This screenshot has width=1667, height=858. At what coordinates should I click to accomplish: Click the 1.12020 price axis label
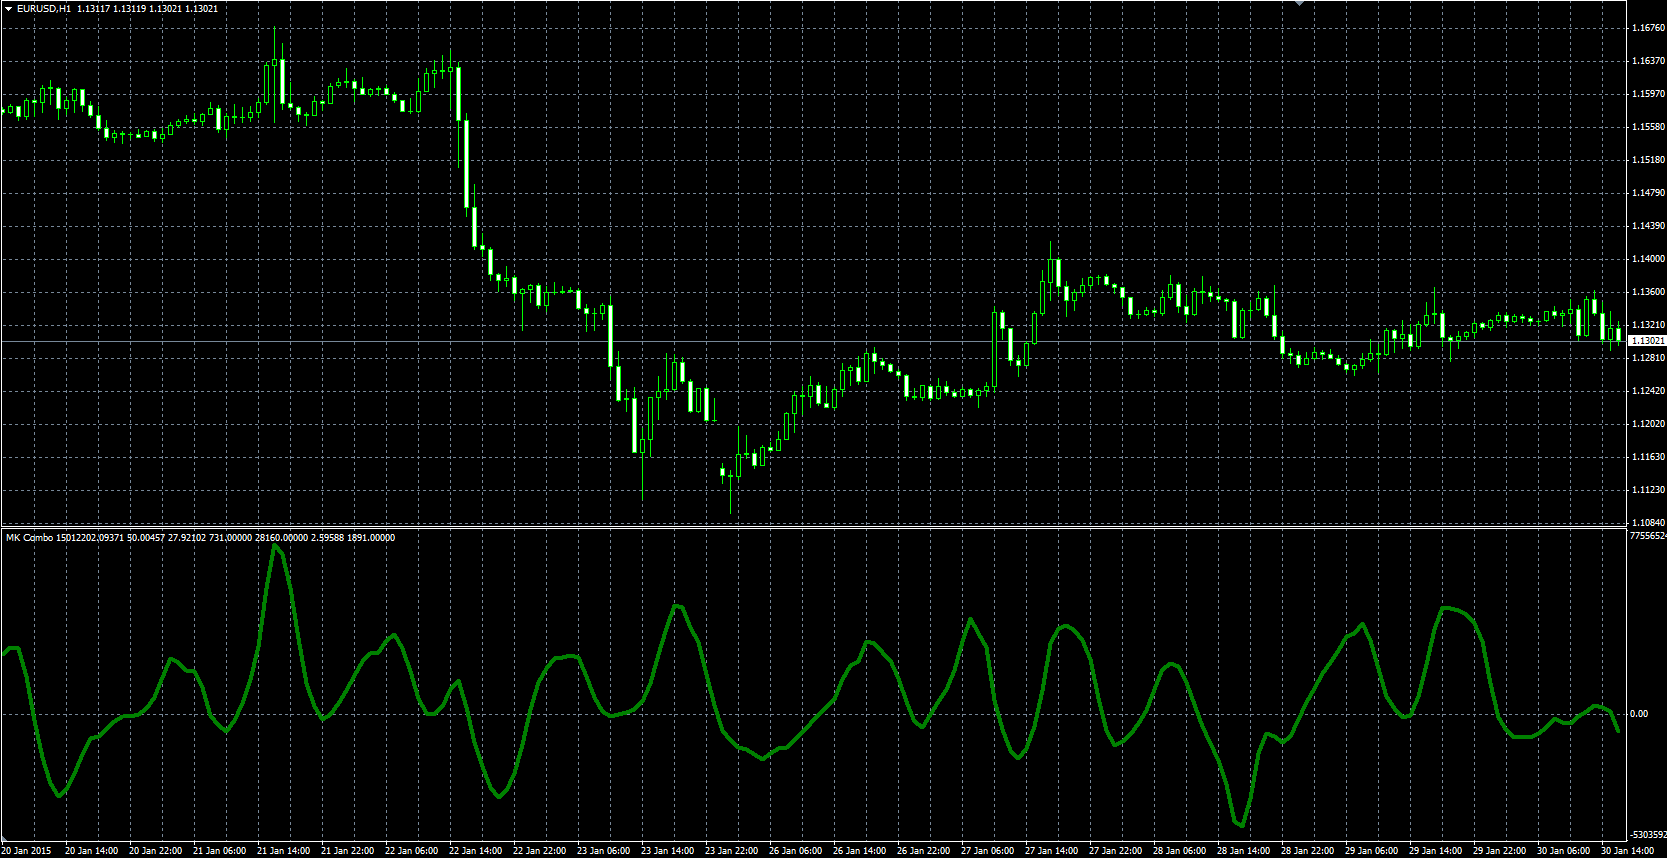[x=1648, y=424]
